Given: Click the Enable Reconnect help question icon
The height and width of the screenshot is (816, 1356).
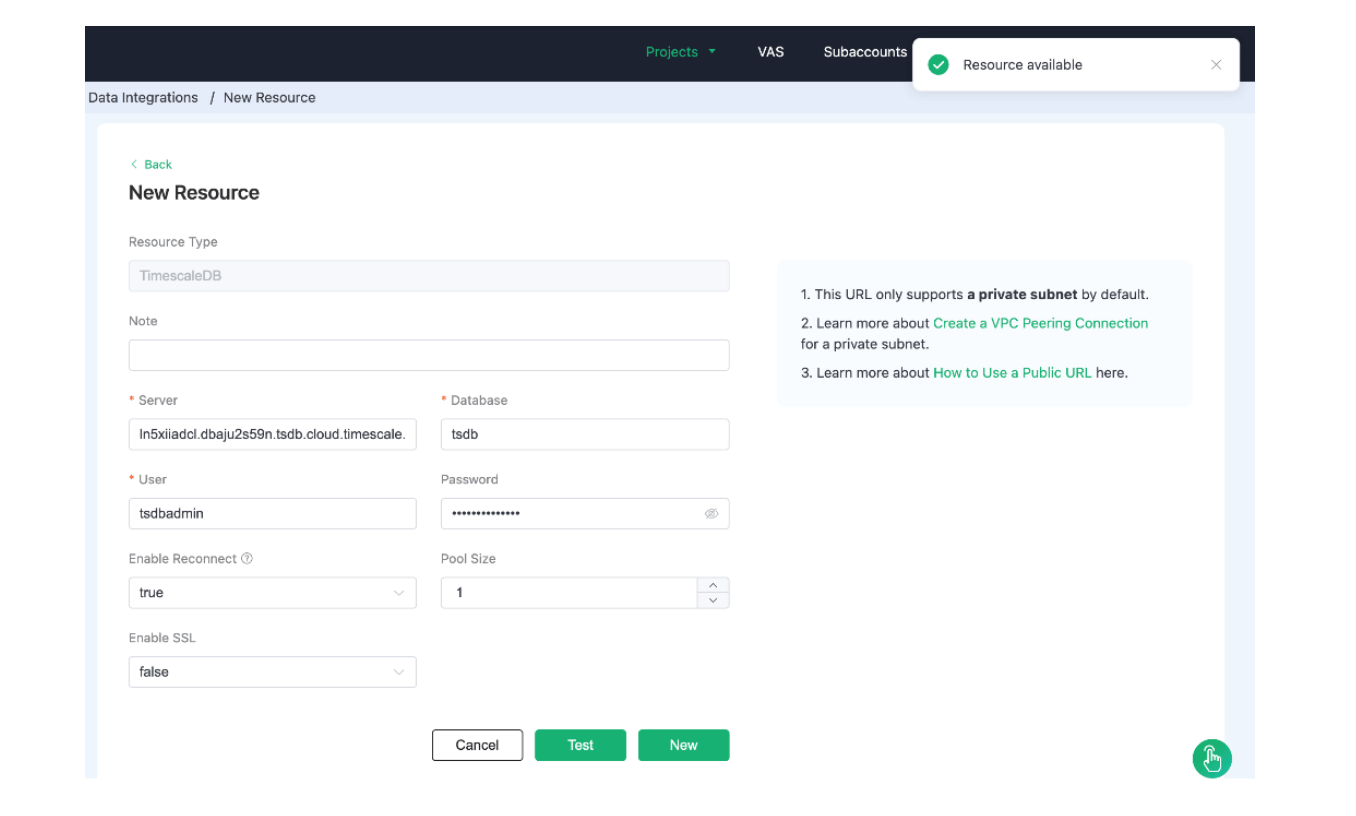Looking at the screenshot, I should click(x=247, y=559).
